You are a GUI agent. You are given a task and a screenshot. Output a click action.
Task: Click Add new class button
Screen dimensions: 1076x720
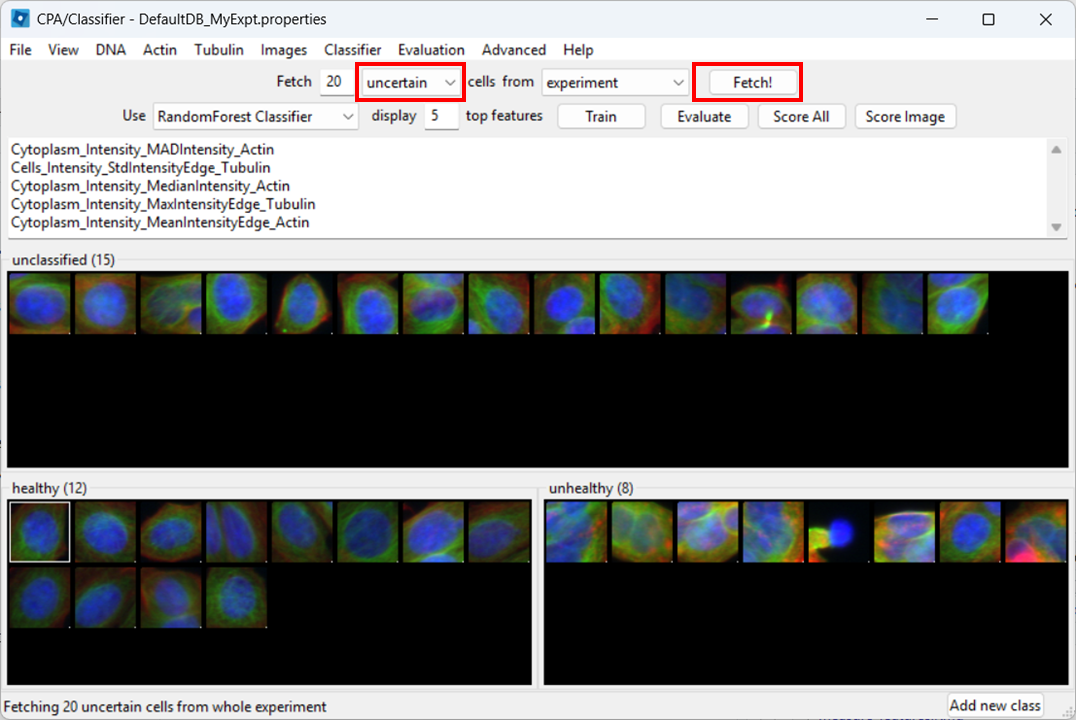point(995,704)
